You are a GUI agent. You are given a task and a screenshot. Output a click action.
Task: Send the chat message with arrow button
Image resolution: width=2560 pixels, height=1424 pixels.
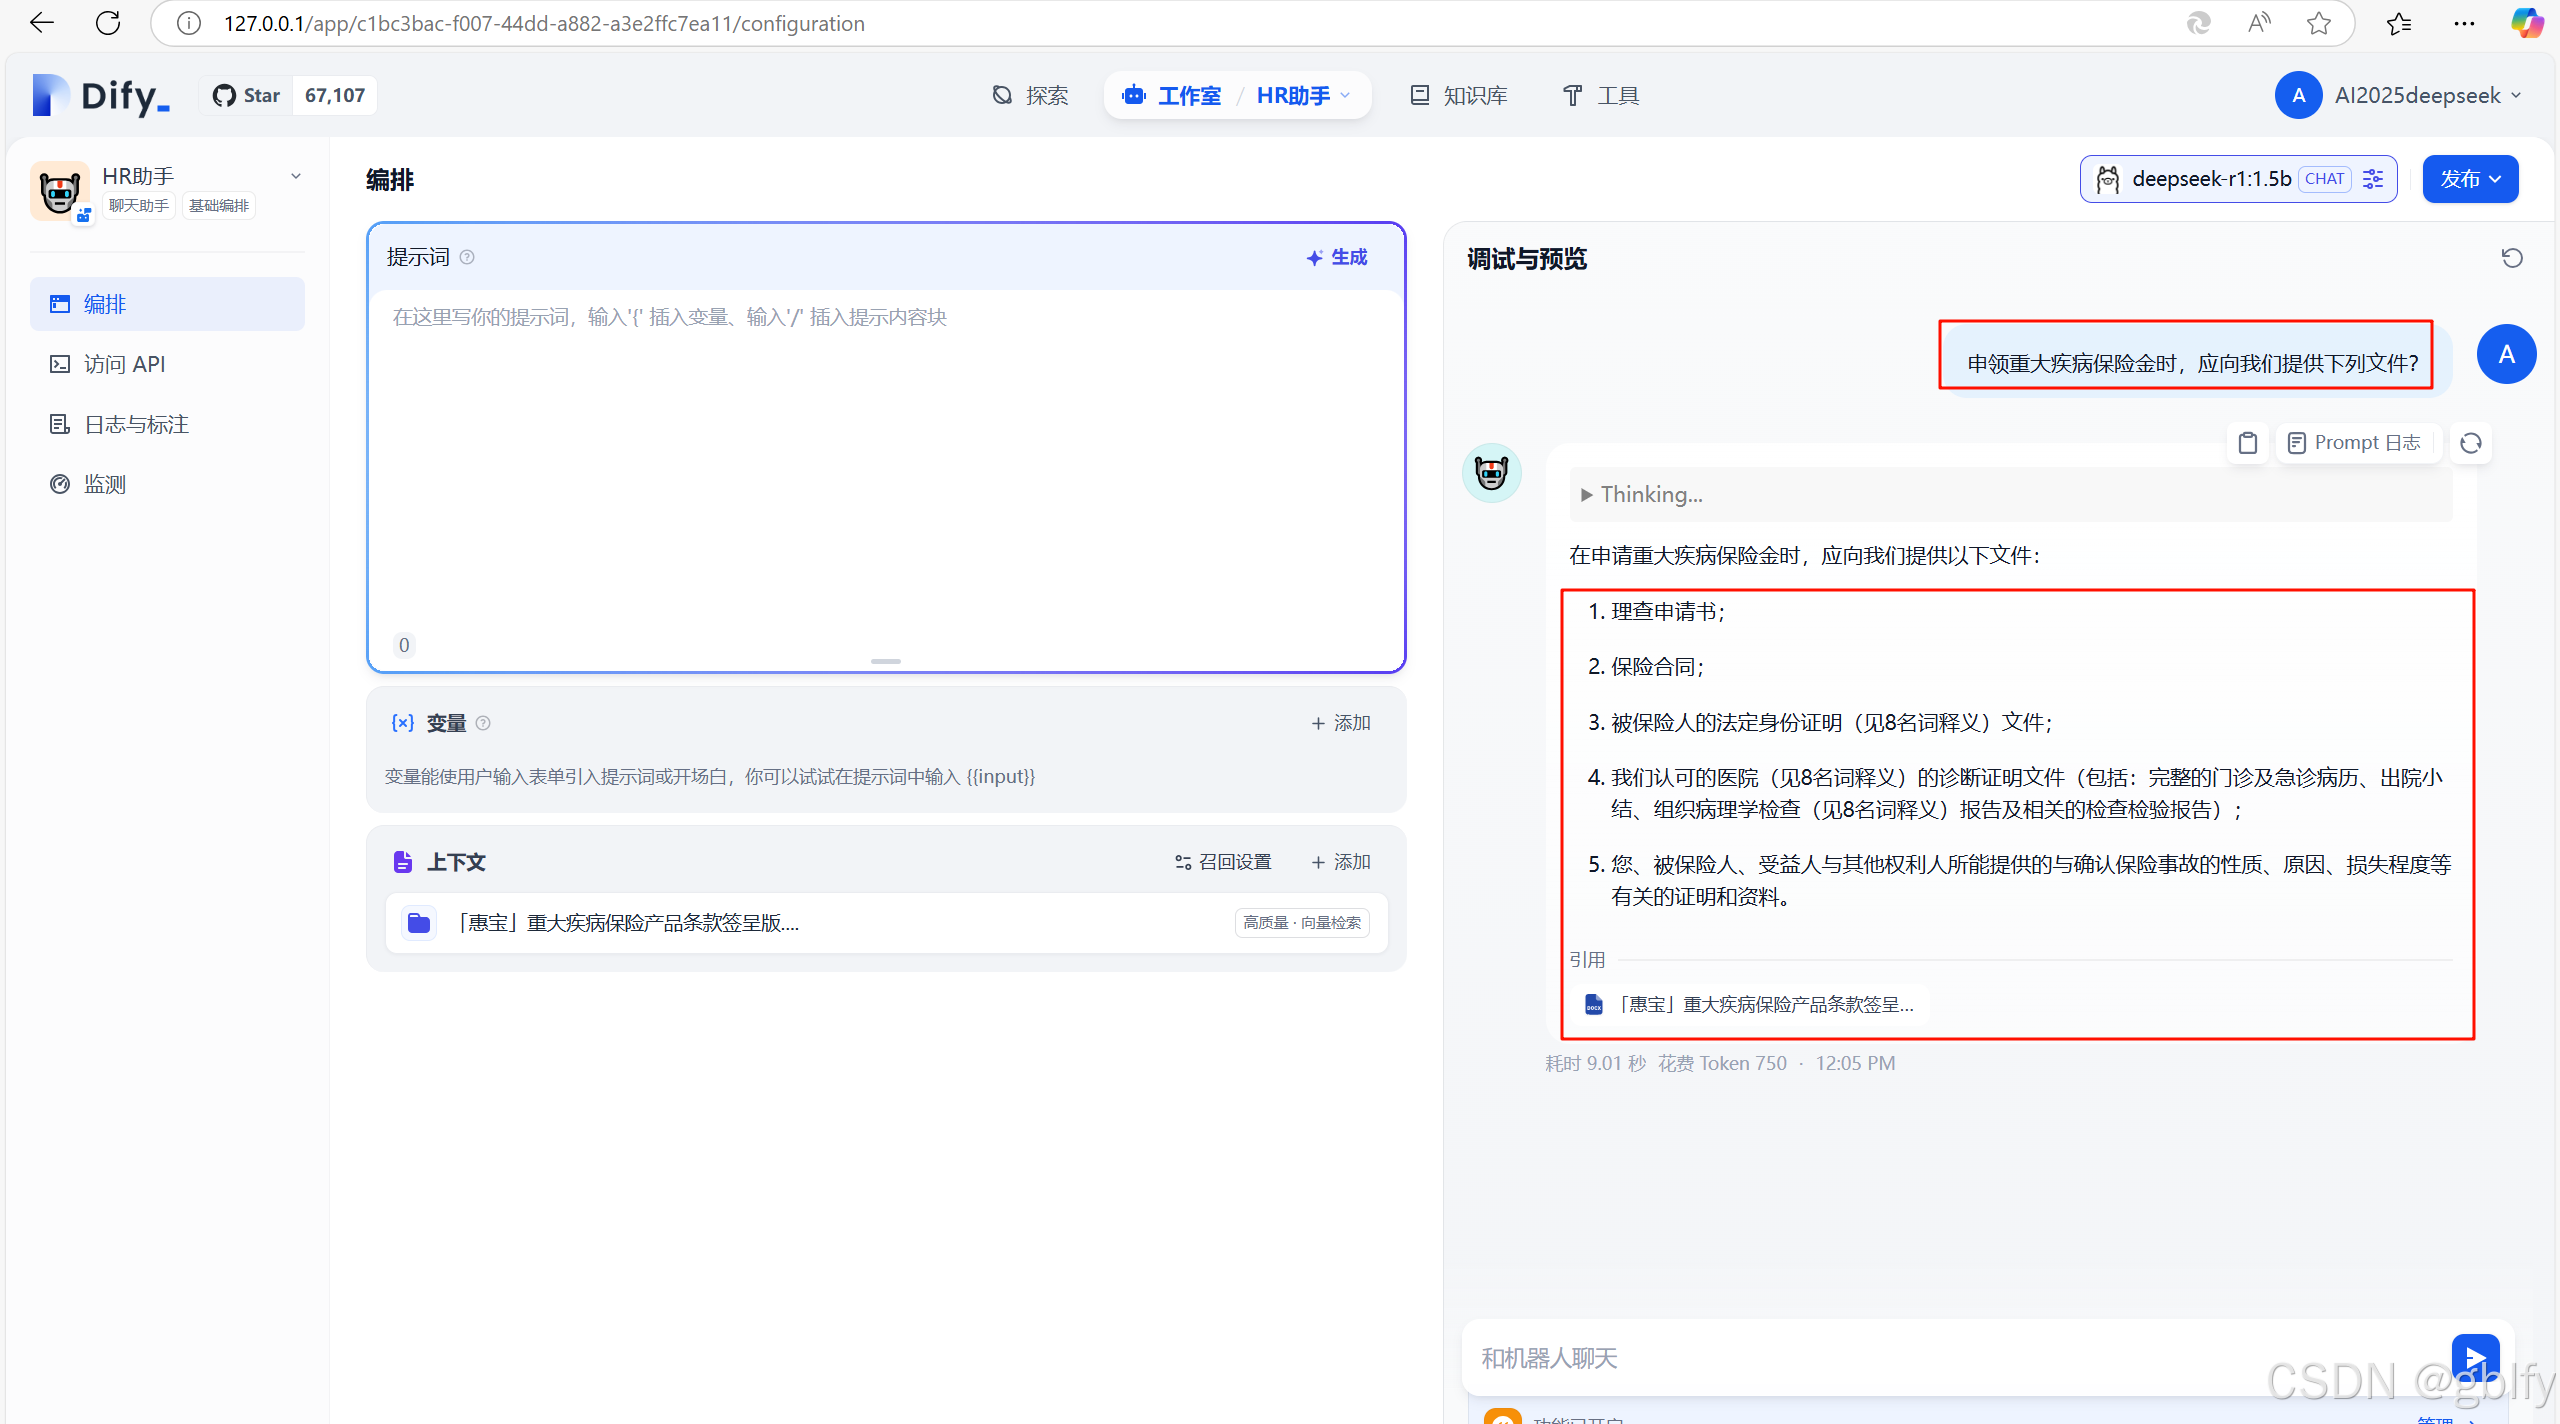click(x=2475, y=1358)
